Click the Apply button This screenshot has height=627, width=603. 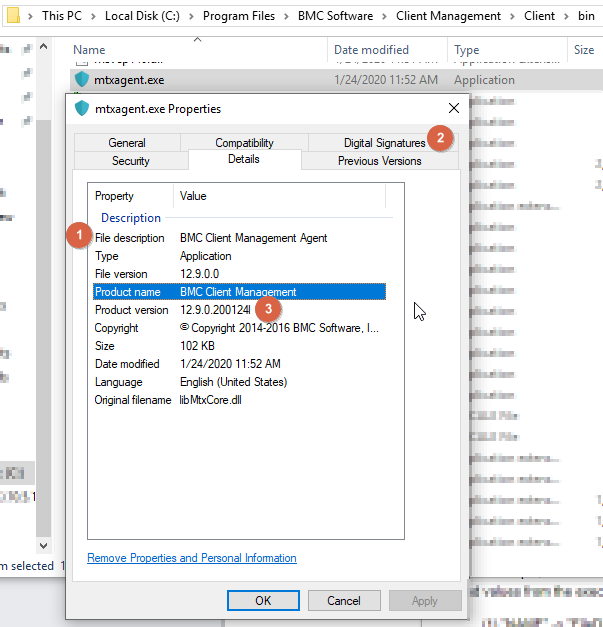(425, 601)
